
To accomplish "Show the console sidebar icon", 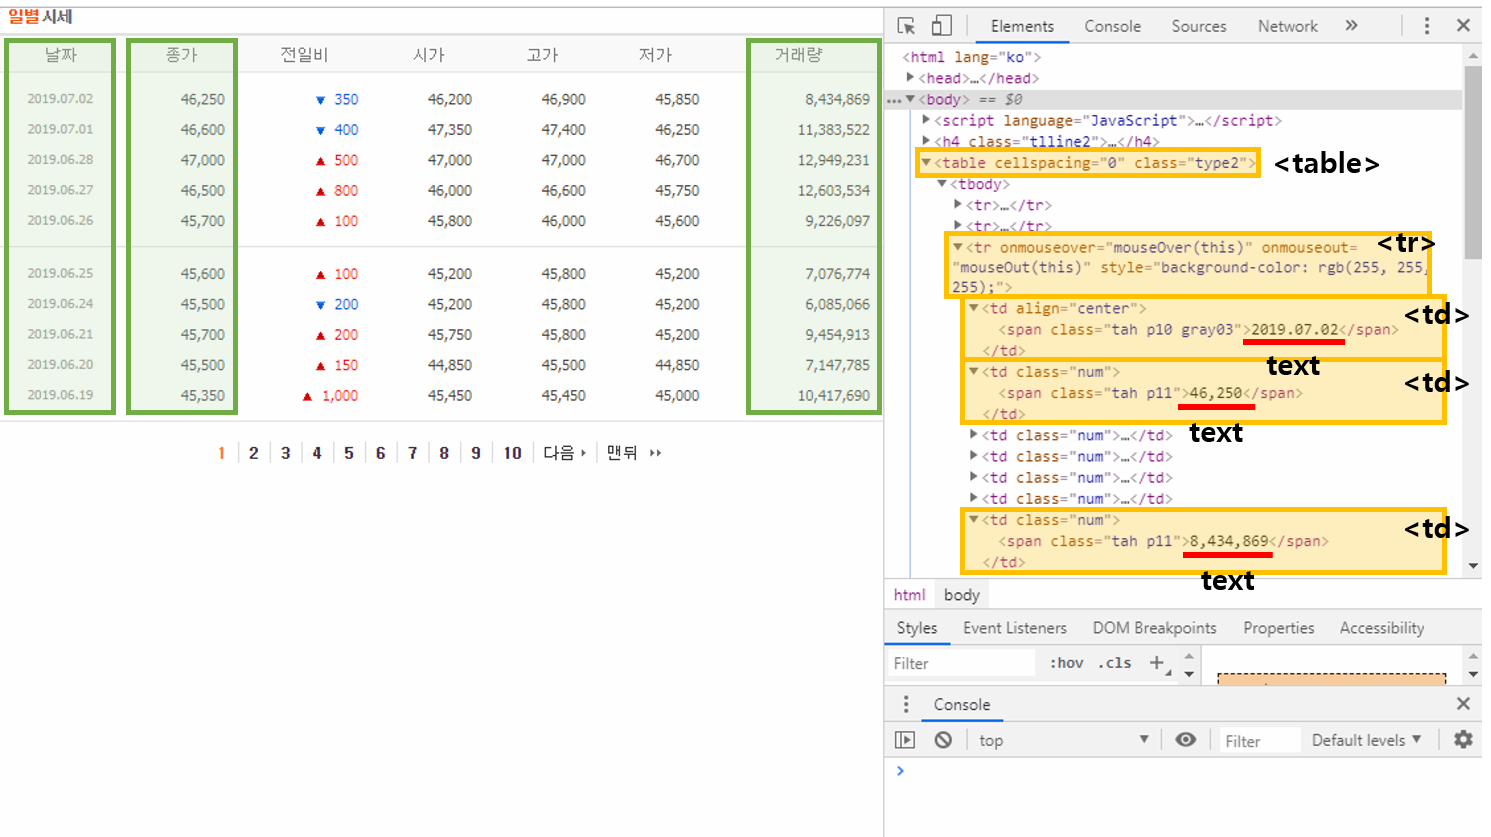I will pyautogui.click(x=905, y=740).
